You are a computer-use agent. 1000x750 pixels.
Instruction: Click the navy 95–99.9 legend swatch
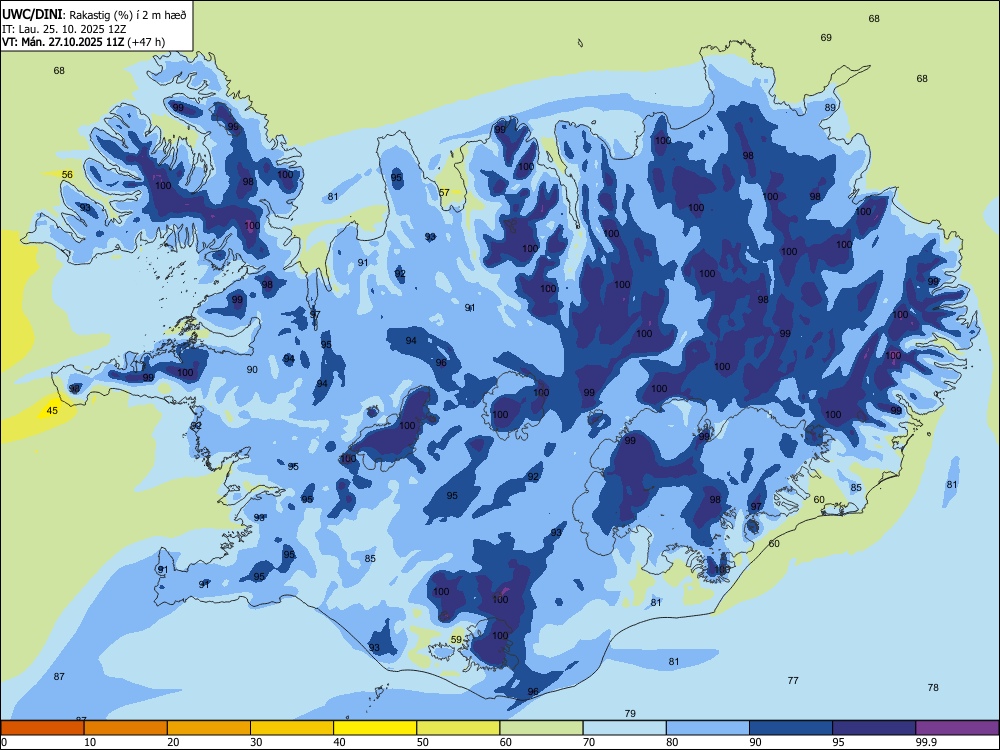(874, 728)
